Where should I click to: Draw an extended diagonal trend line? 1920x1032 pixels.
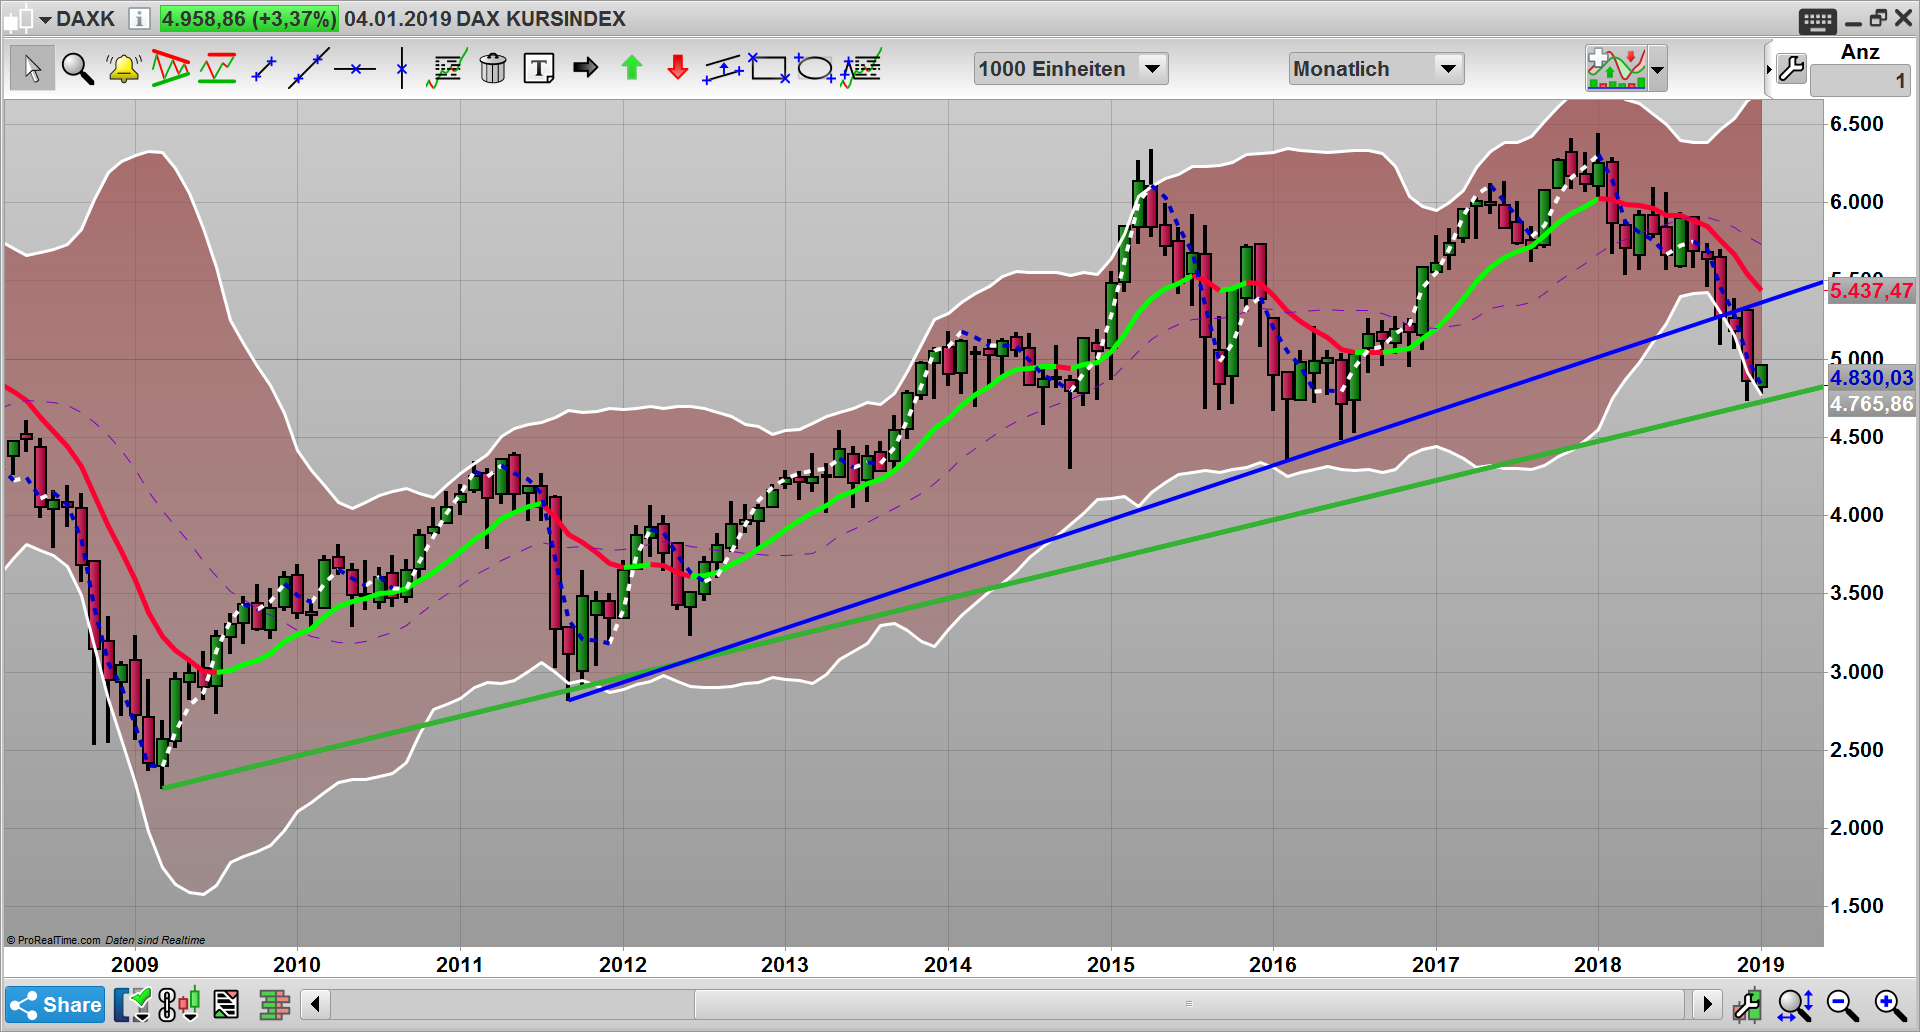[x=308, y=68]
